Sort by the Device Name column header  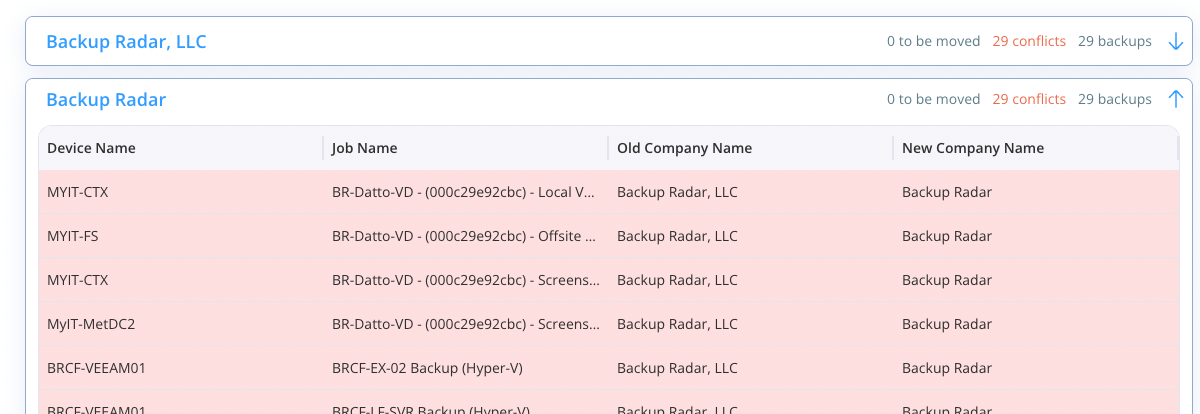pyautogui.click(x=91, y=148)
